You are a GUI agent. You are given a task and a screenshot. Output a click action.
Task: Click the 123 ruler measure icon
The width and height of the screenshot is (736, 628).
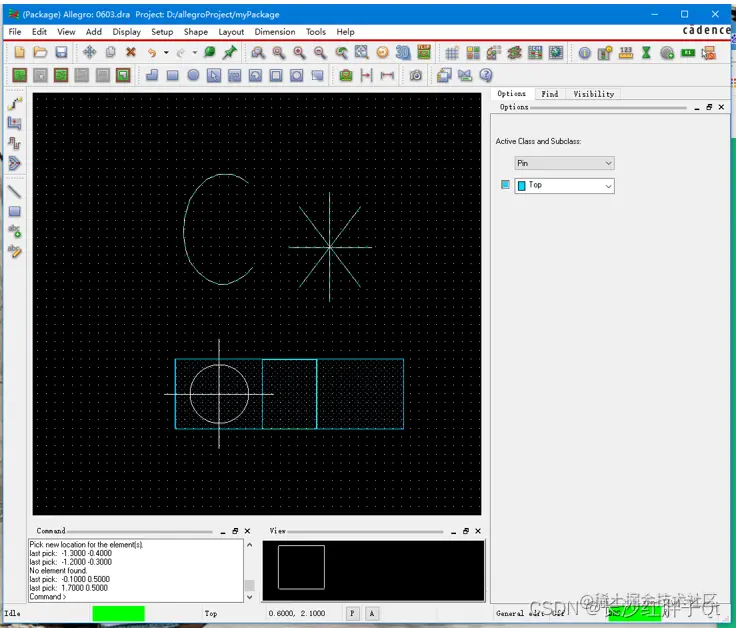point(626,53)
